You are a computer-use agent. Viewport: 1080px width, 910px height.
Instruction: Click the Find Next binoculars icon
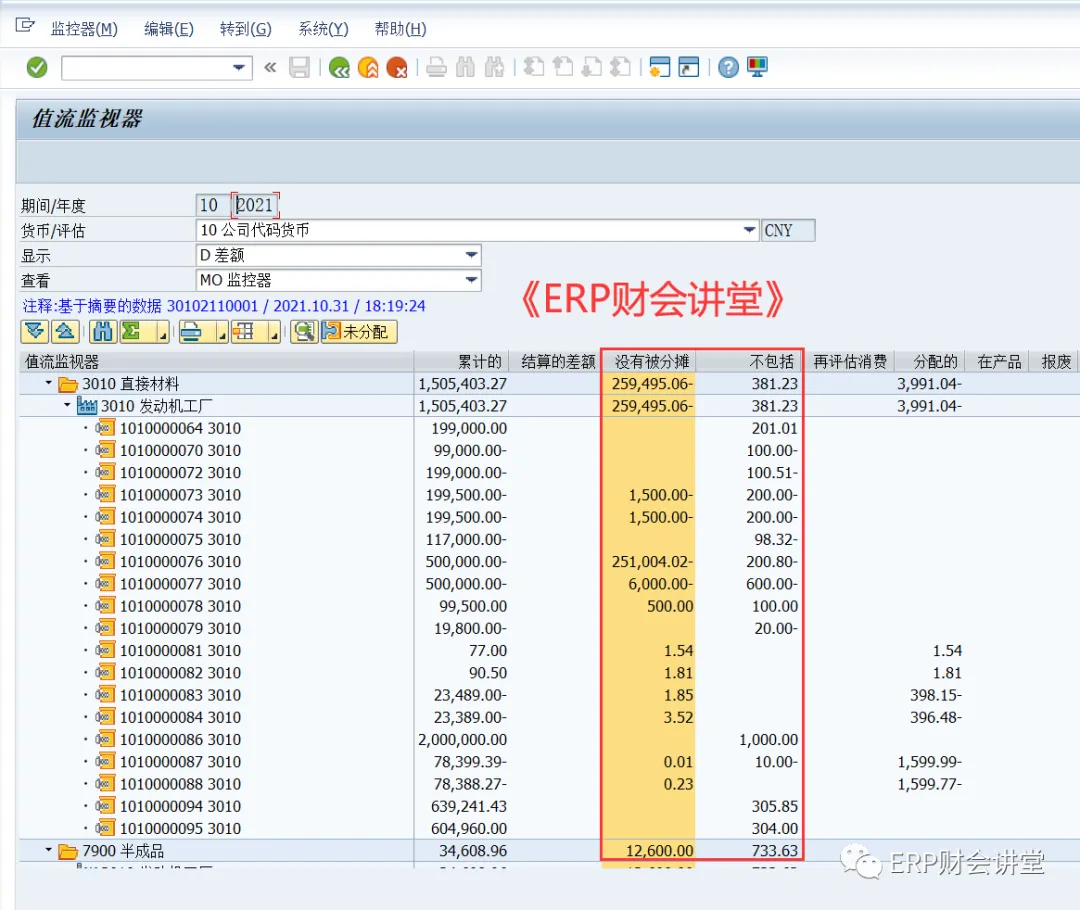point(495,68)
